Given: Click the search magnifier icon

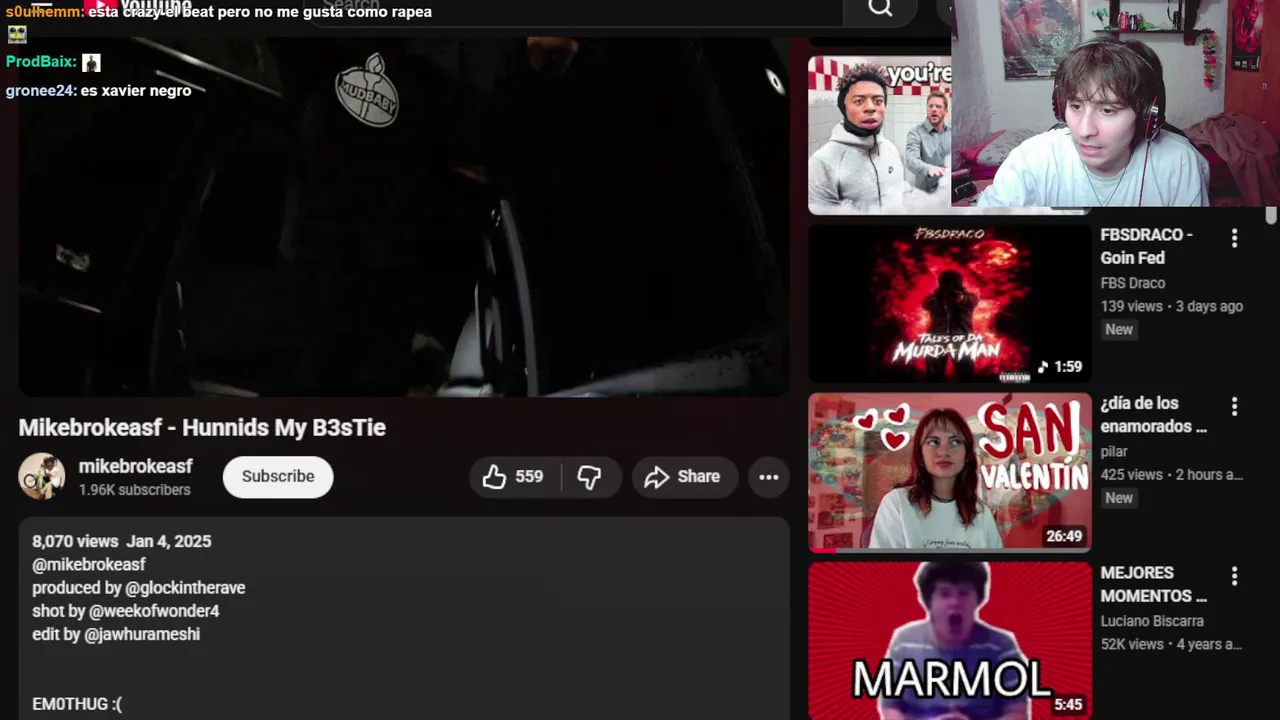Looking at the screenshot, I should (880, 8).
